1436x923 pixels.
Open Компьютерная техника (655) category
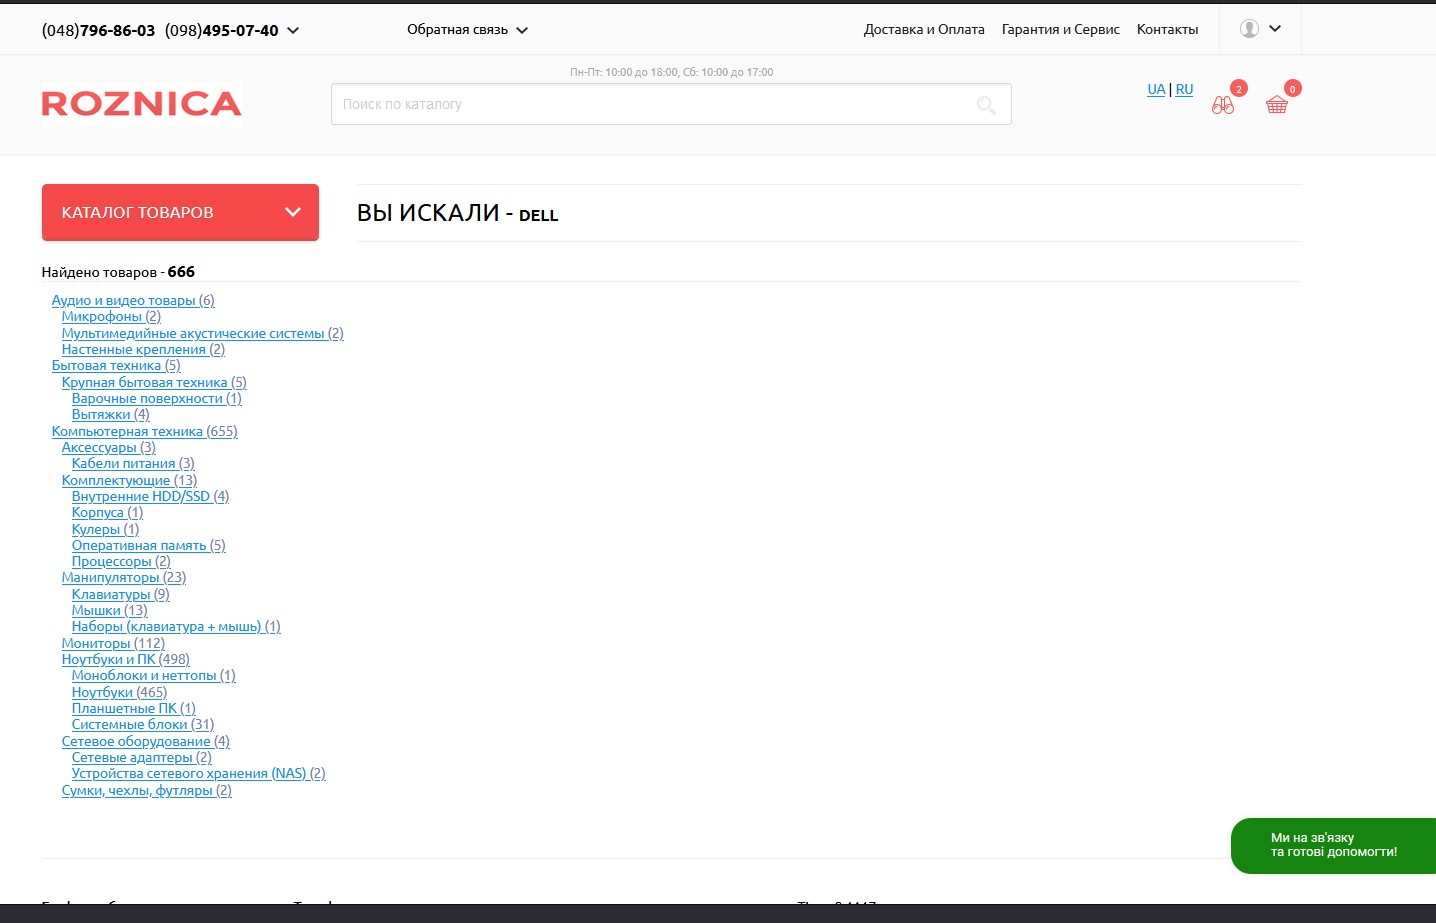(144, 431)
